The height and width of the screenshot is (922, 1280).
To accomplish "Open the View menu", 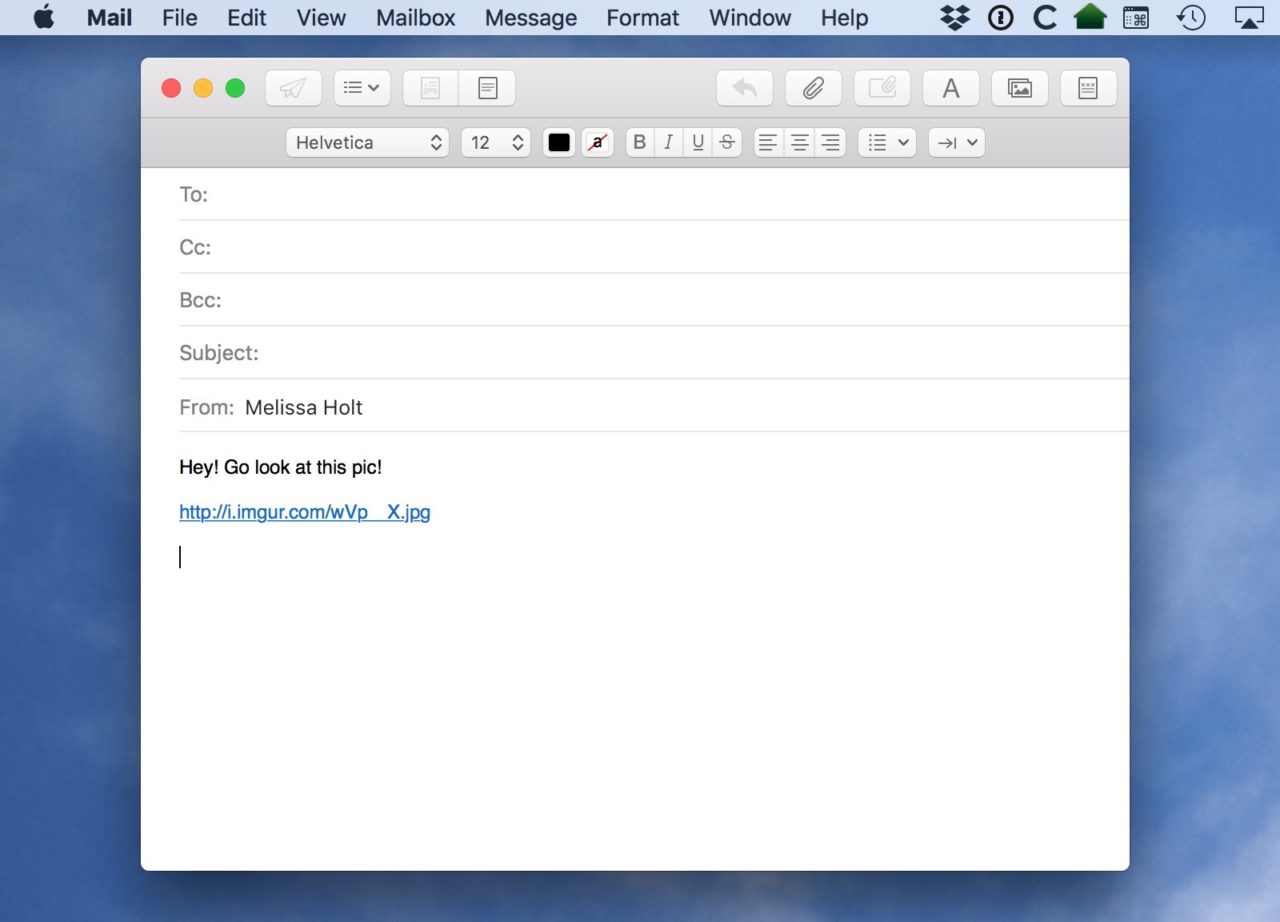I will point(321,18).
